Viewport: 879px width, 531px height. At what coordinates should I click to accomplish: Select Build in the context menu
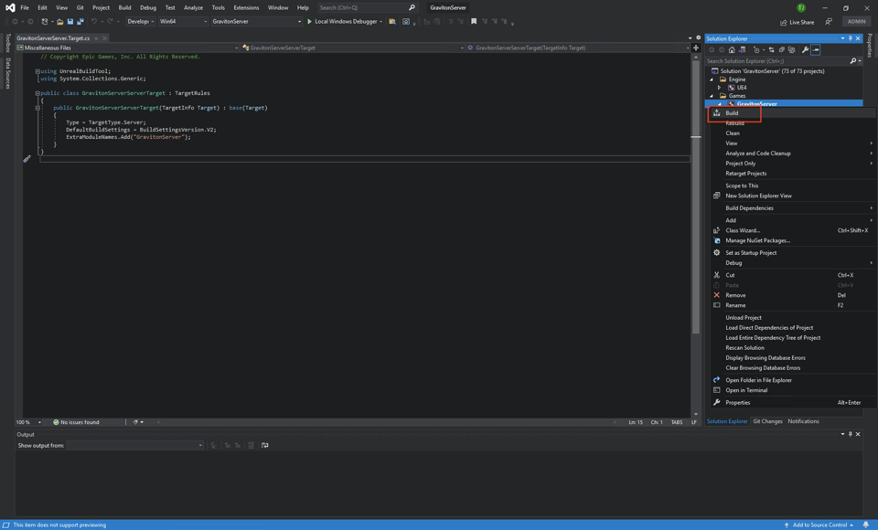coord(792,113)
